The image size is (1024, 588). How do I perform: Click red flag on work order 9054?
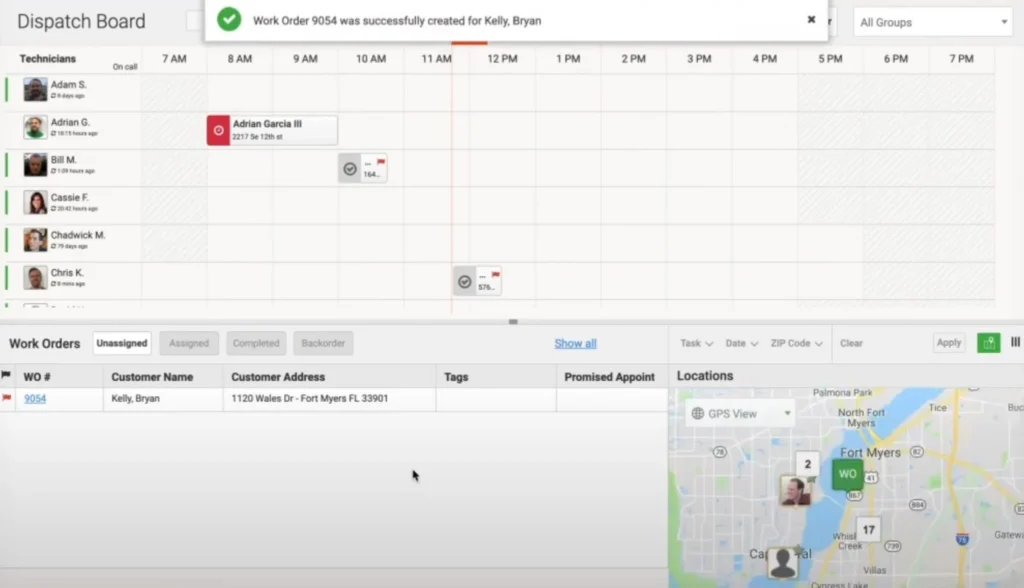coord(7,397)
